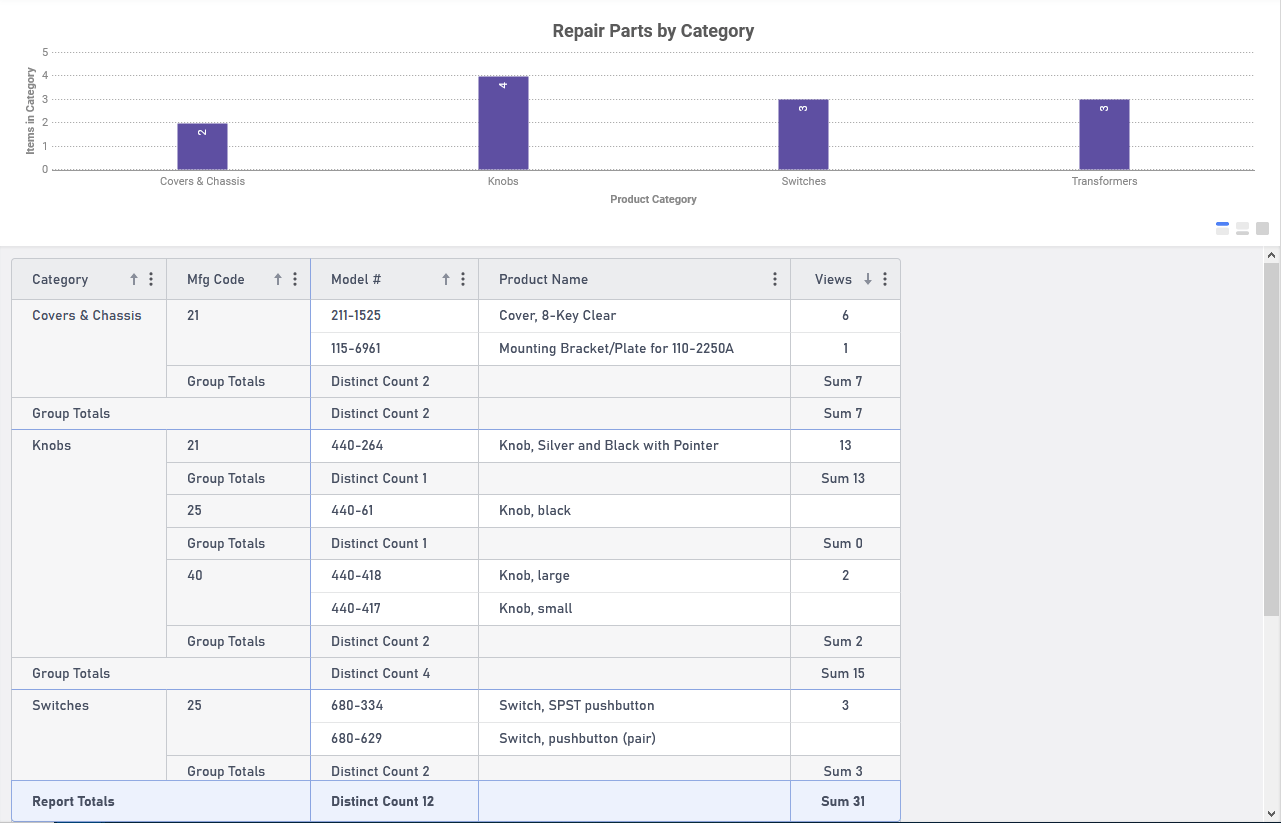Click the Transformers axis label

tap(1104, 181)
